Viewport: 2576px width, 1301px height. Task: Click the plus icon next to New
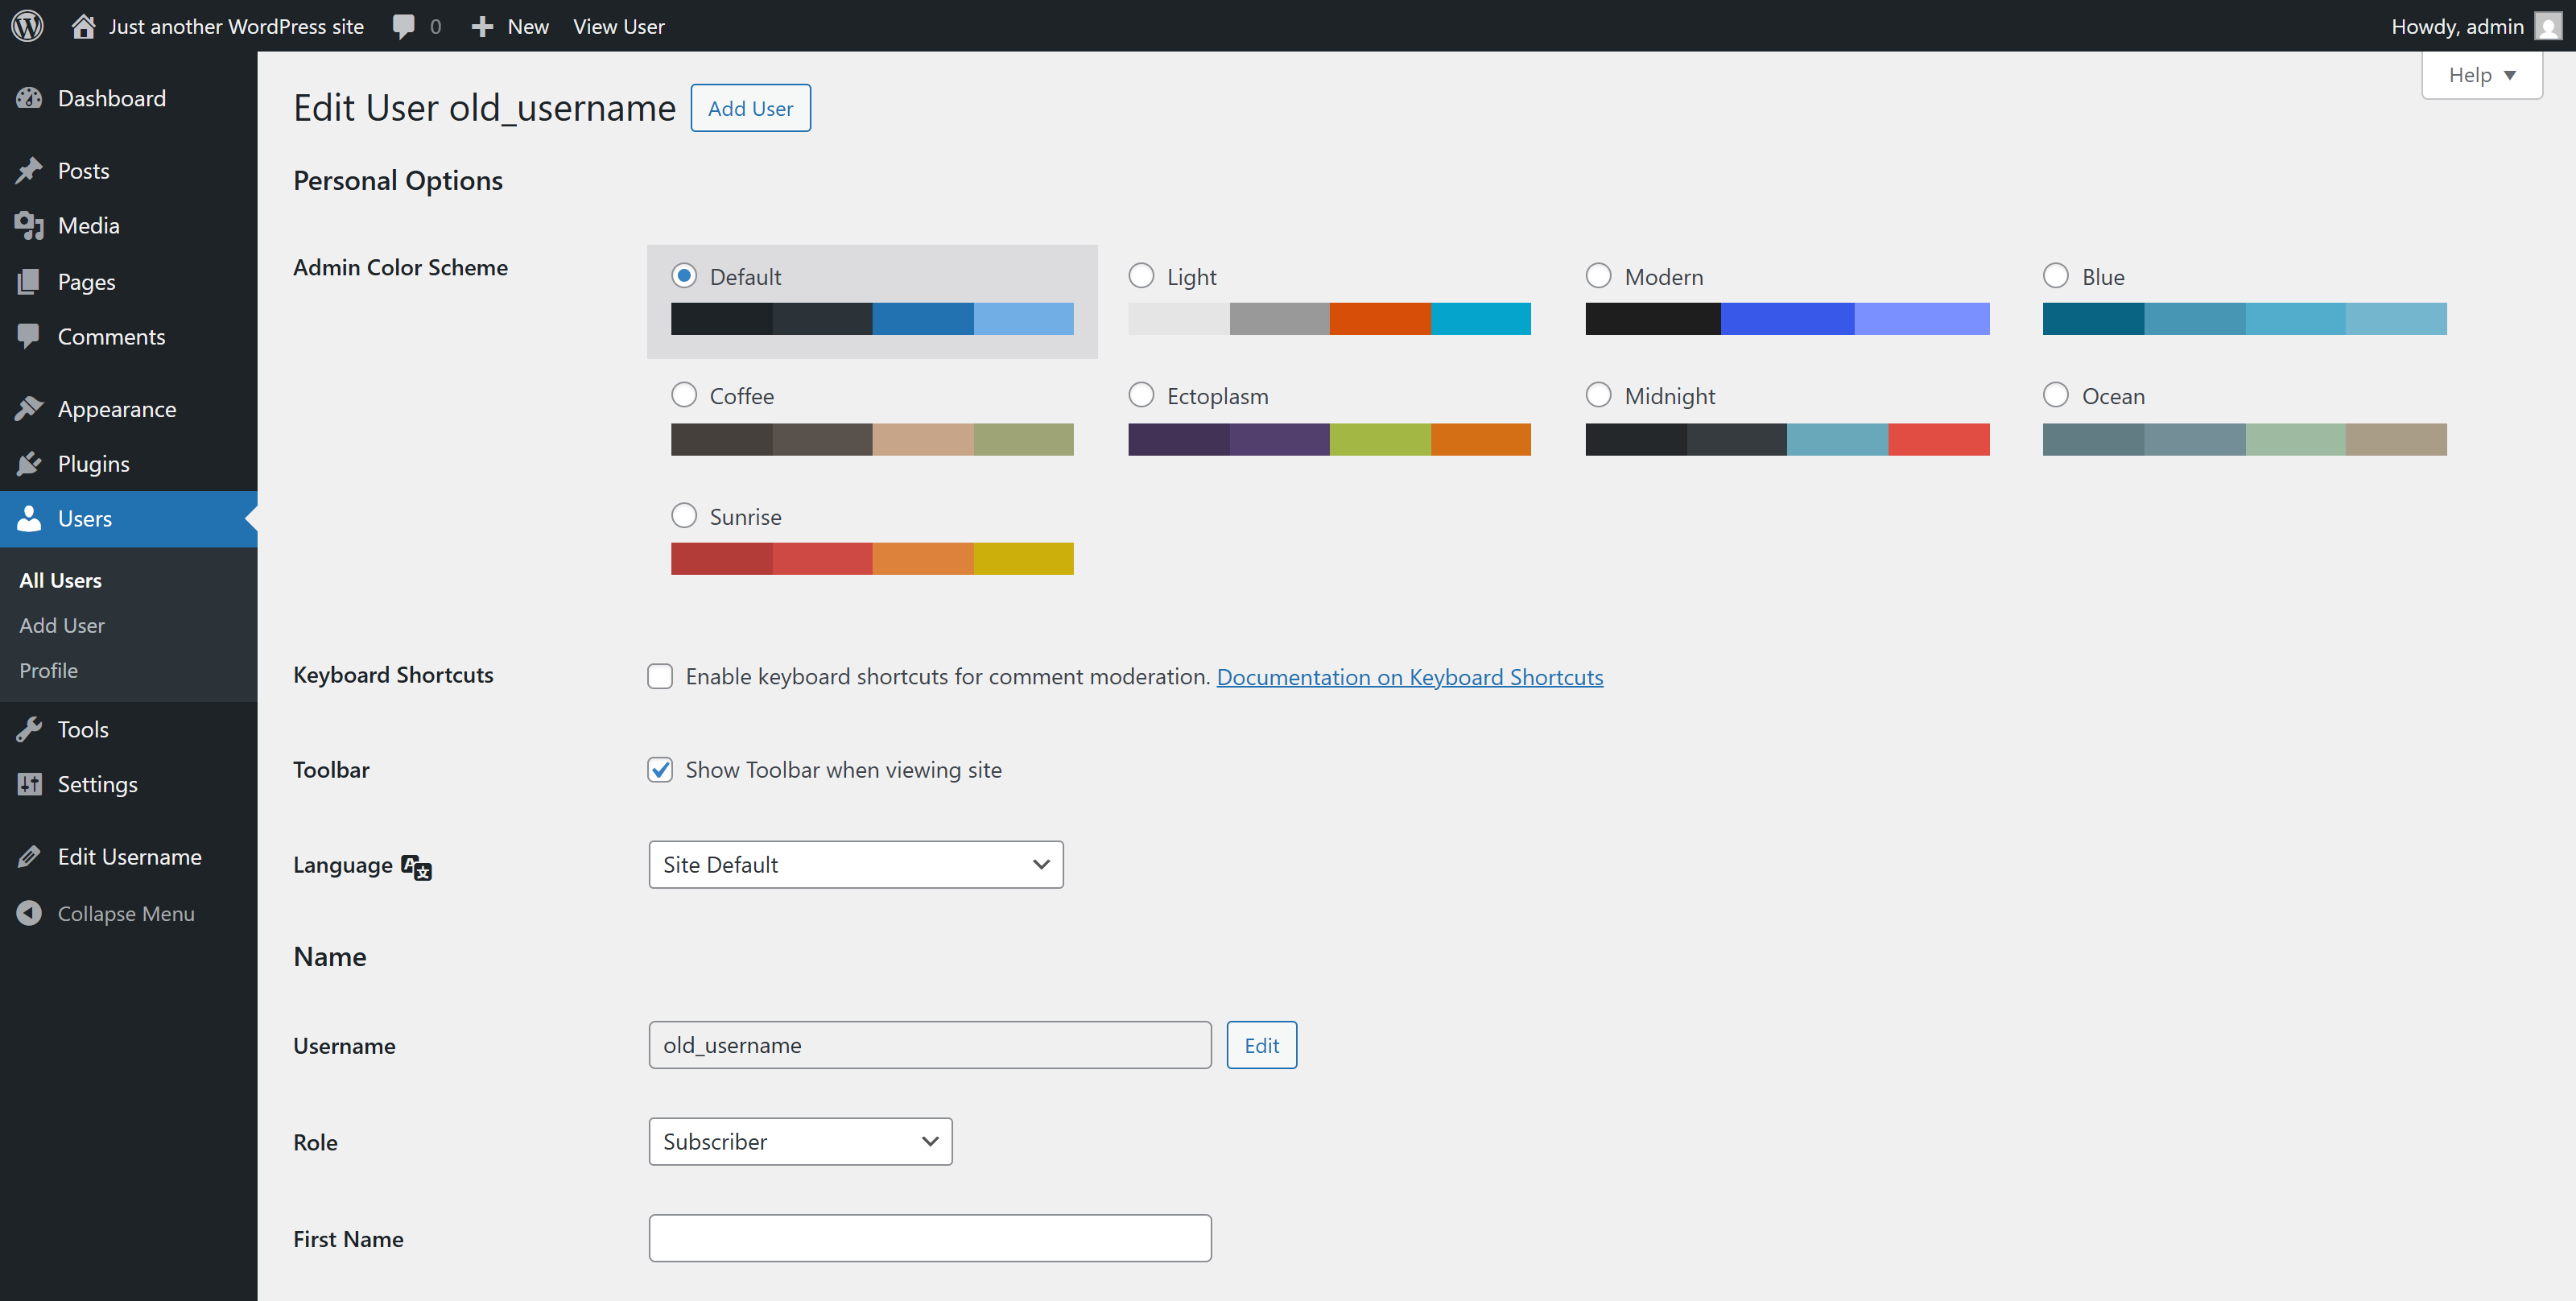[482, 27]
